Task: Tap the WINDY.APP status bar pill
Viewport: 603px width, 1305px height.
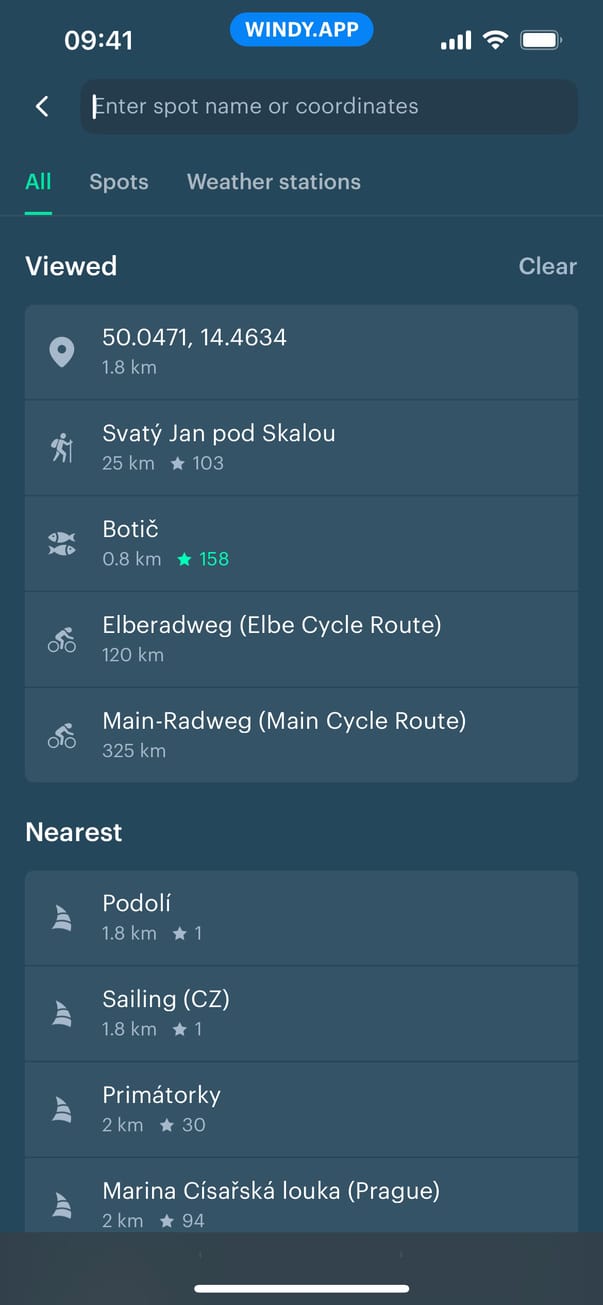Action: click(301, 30)
